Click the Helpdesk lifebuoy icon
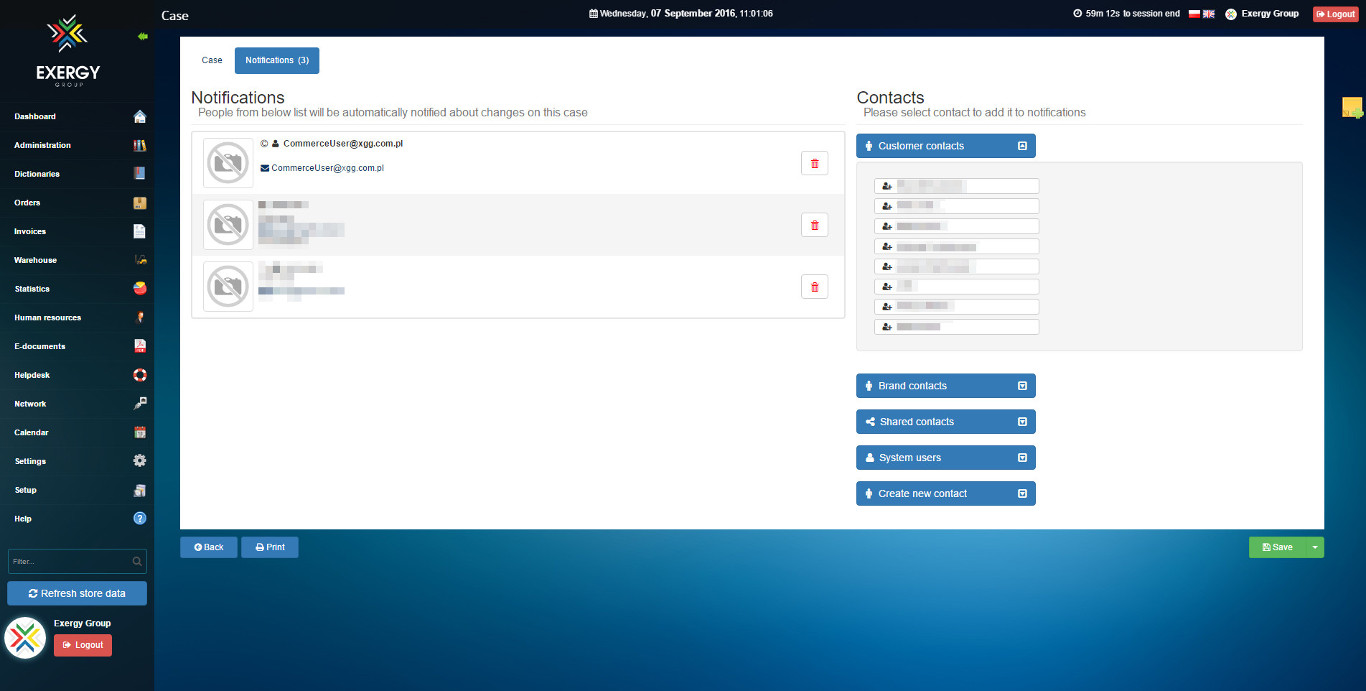Screen dimensions: 1366x691 coord(140,375)
